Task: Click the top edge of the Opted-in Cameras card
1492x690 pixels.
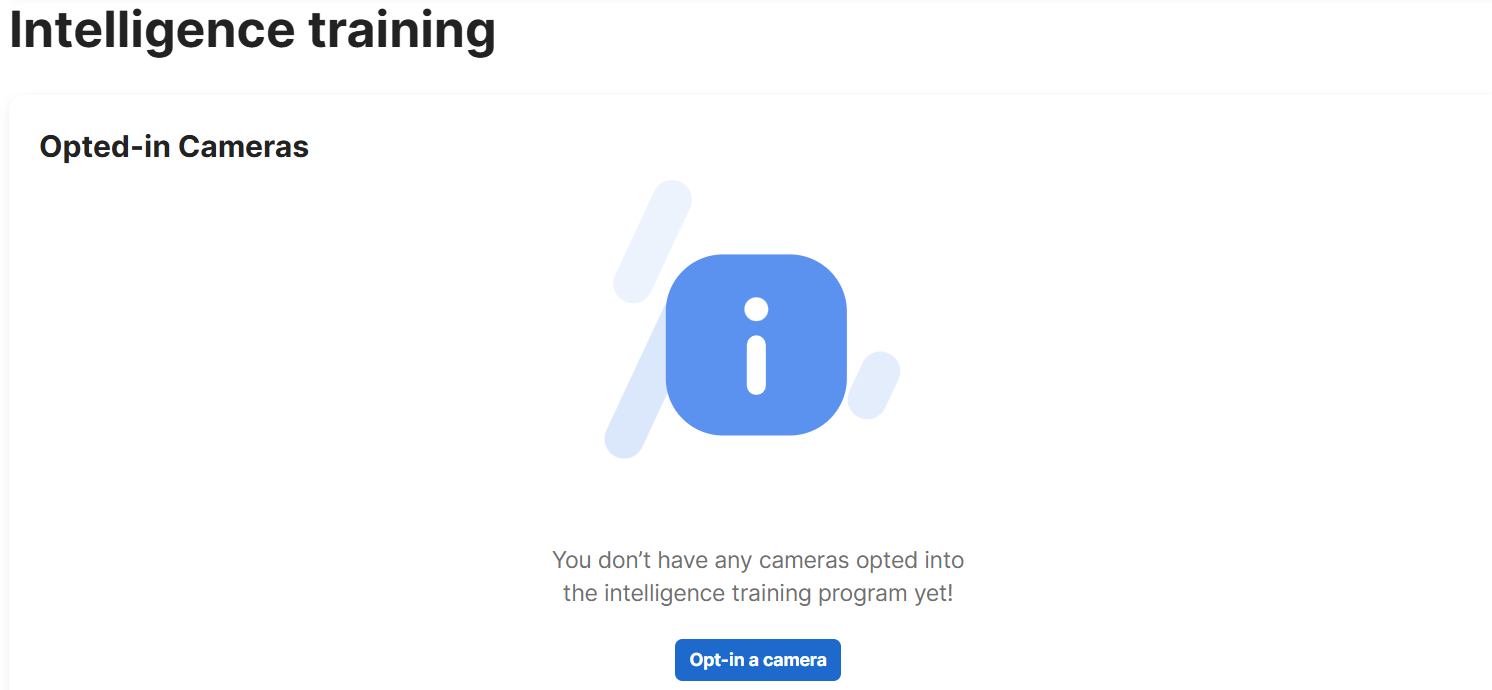Action: tap(750, 96)
